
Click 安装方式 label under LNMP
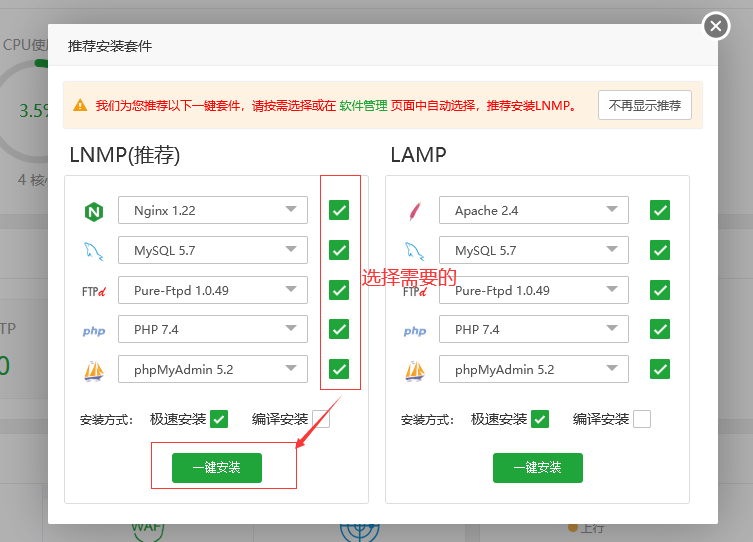coord(106,420)
